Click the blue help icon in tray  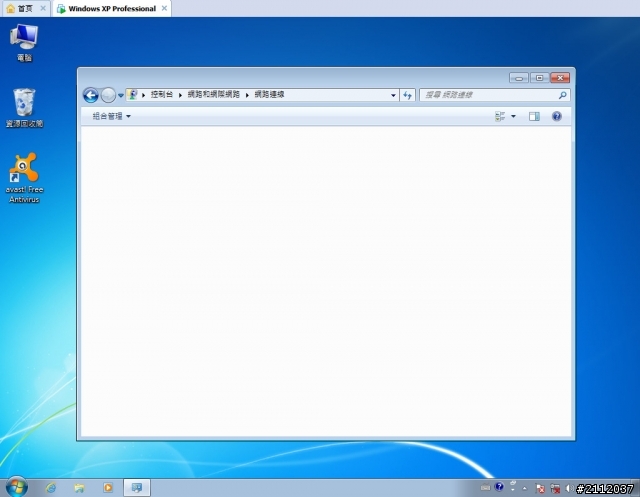[499, 486]
